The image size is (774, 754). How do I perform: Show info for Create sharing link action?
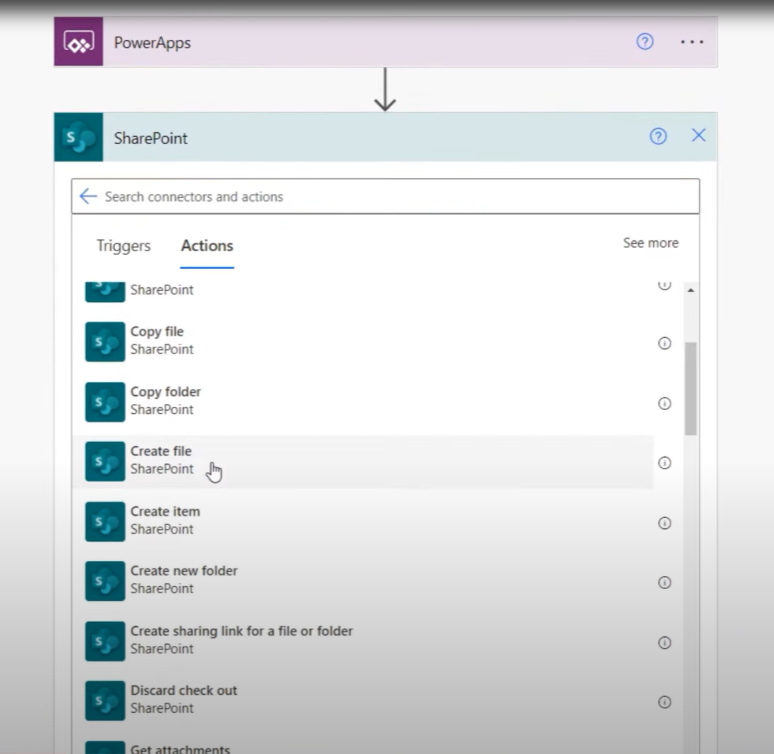point(664,642)
